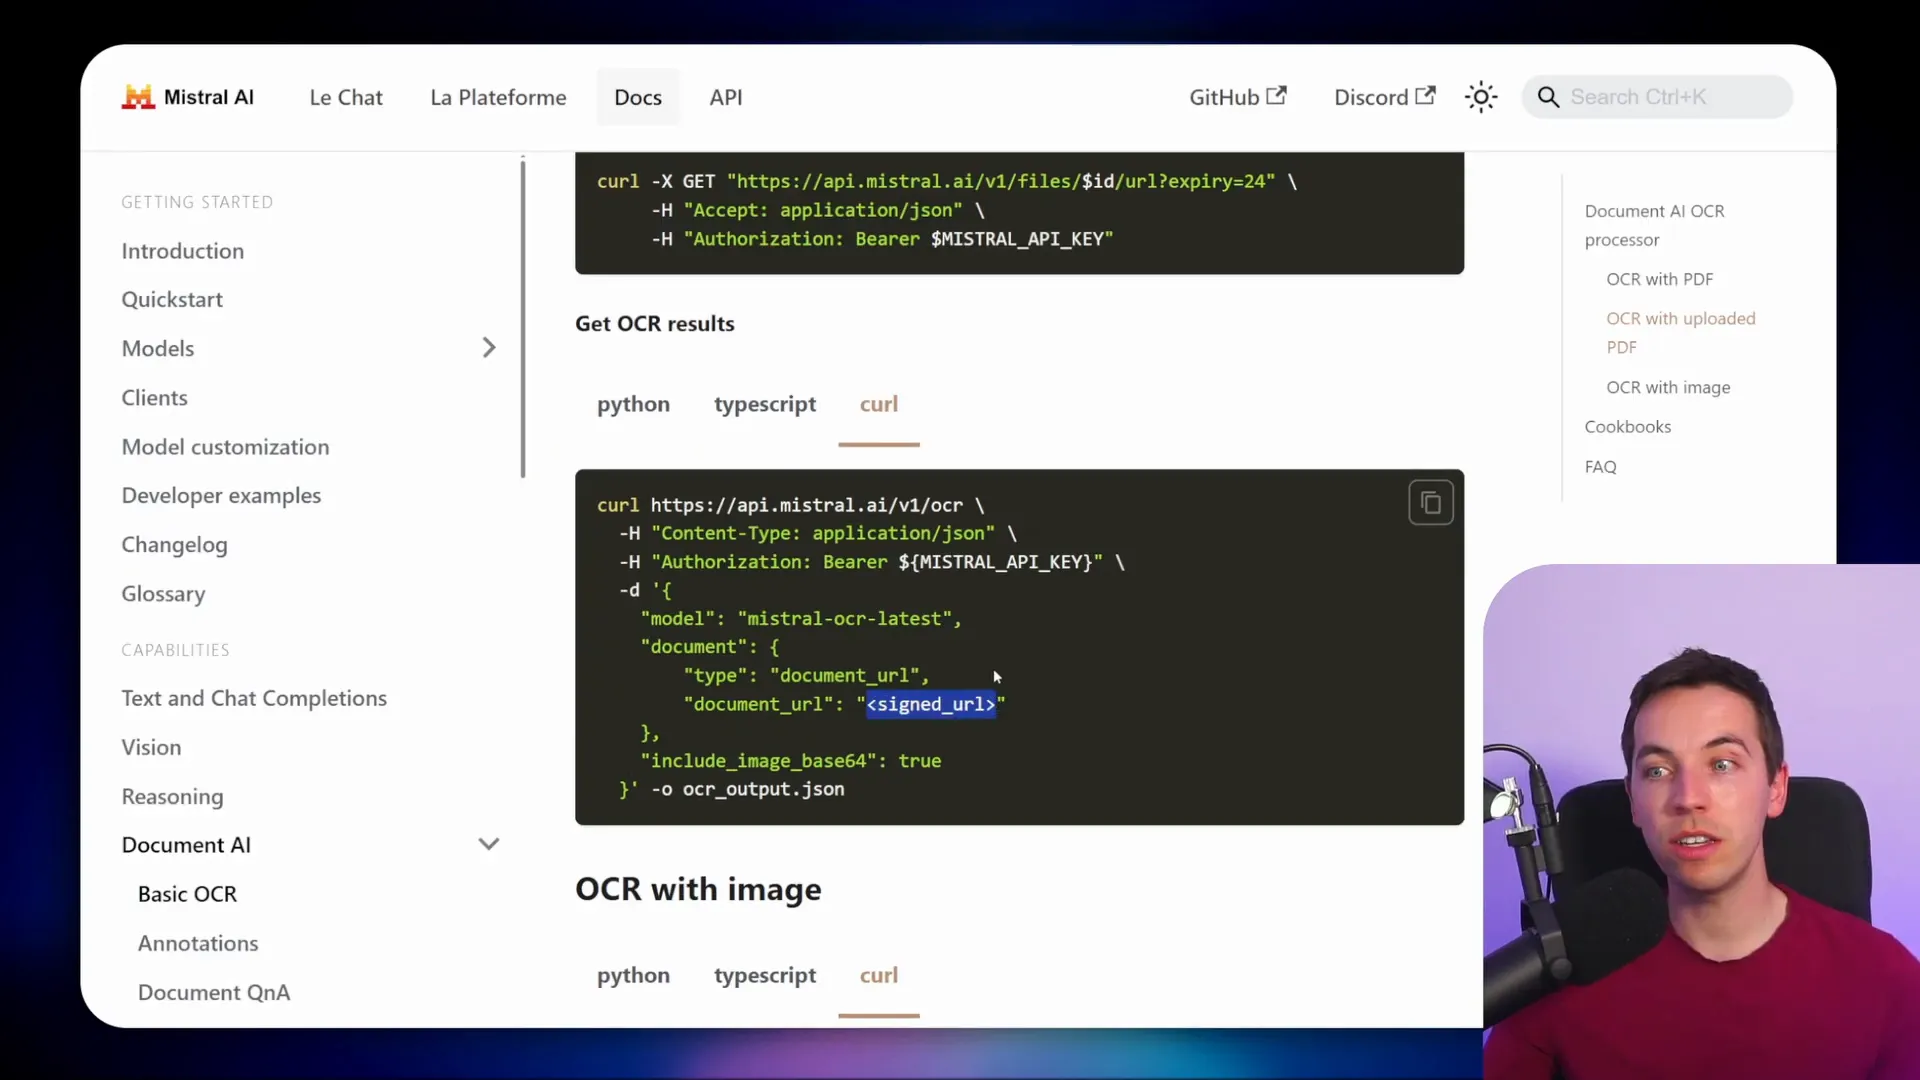The width and height of the screenshot is (1920, 1080).
Task: Select typescript tab under Get OCR results
Action: [x=765, y=404]
